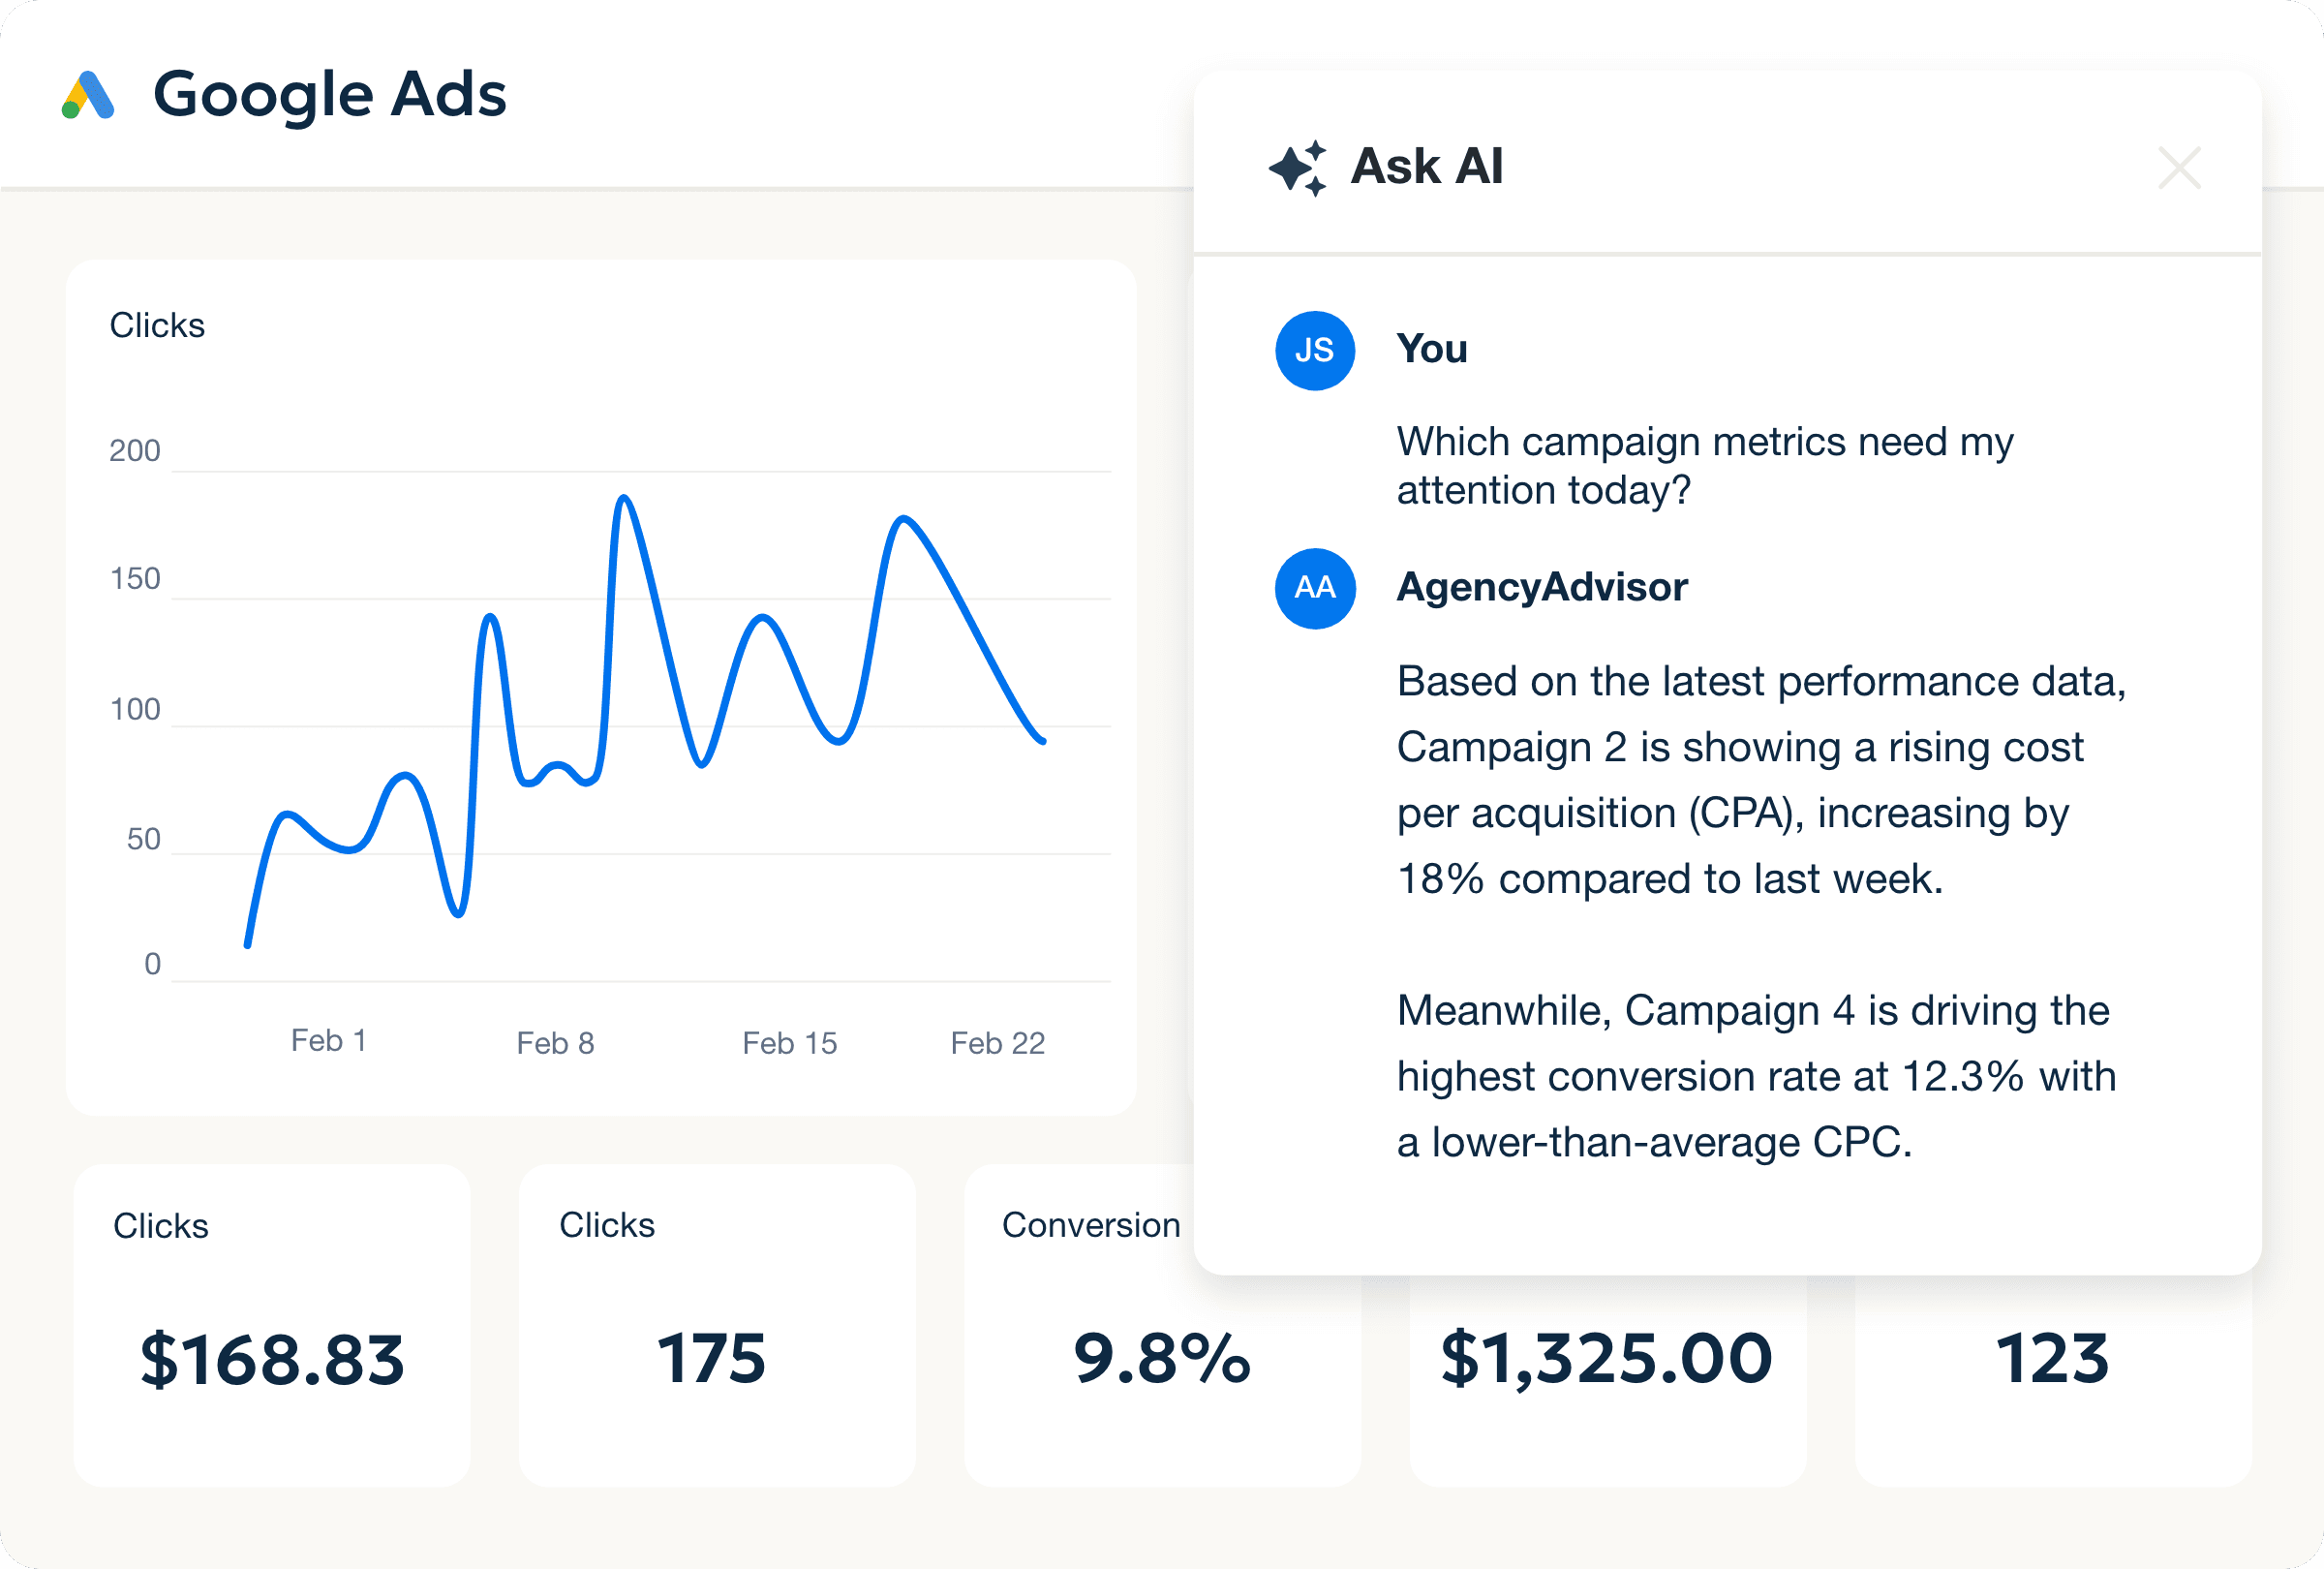
Task: Click the 123 metric card
Action: [x=2052, y=1360]
